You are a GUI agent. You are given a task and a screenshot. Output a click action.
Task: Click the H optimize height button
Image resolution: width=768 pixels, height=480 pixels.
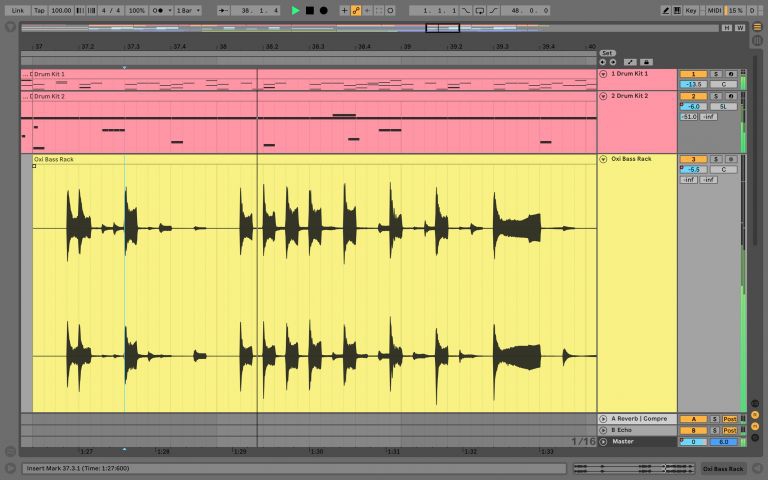pyautogui.click(x=727, y=28)
